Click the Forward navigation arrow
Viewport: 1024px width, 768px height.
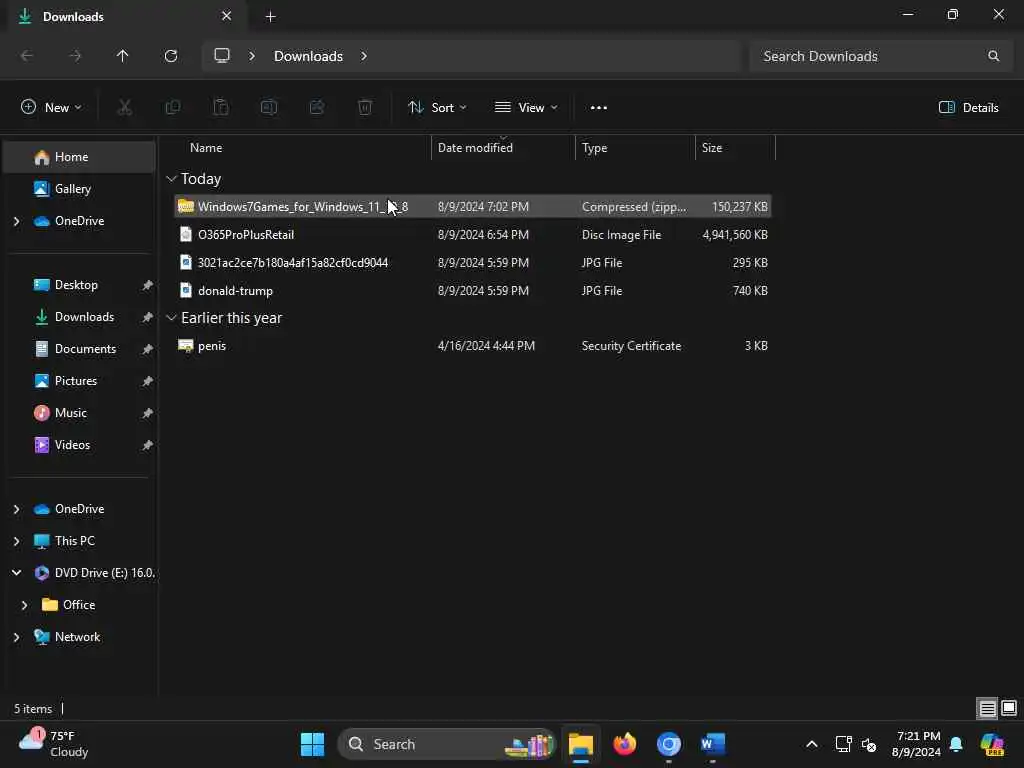pyautogui.click(x=75, y=56)
